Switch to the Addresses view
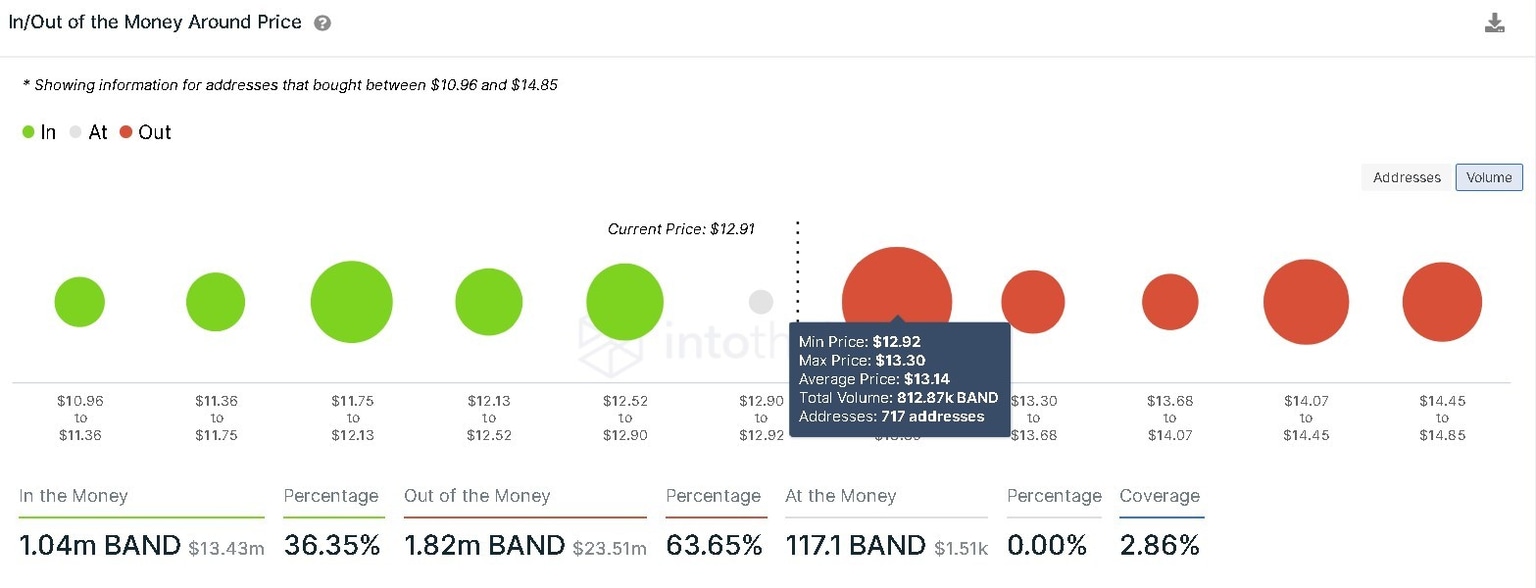This screenshot has width=1536, height=588. pyautogui.click(x=1405, y=177)
